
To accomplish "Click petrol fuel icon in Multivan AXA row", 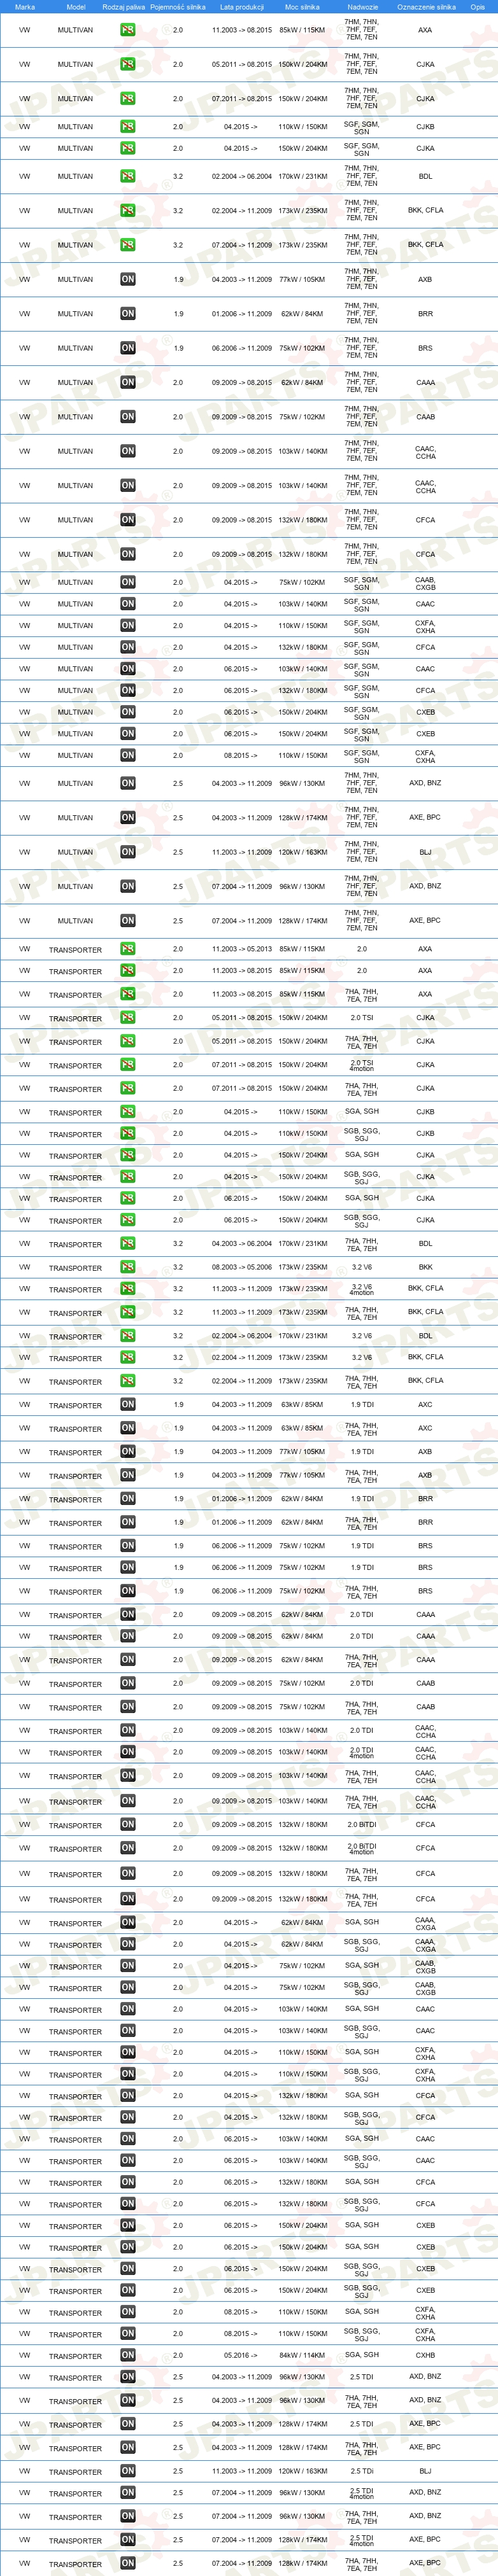I will (128, 30).
